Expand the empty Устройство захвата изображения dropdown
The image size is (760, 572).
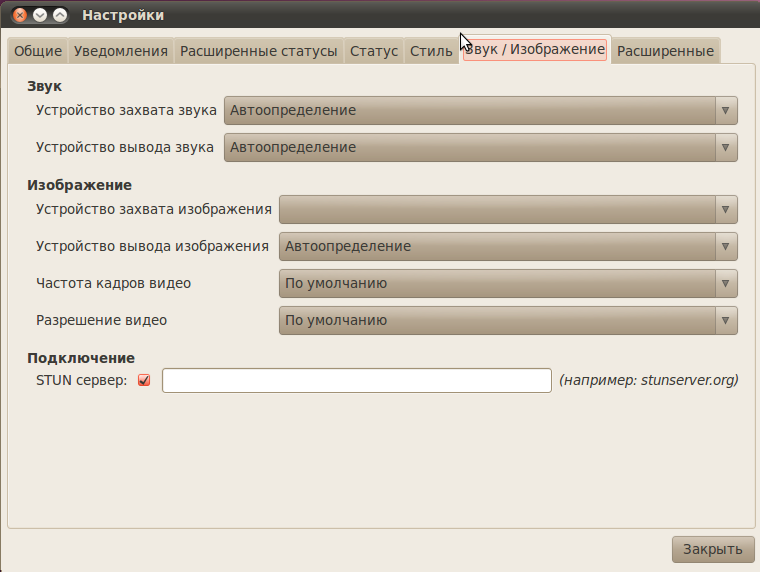coord(508,209)
